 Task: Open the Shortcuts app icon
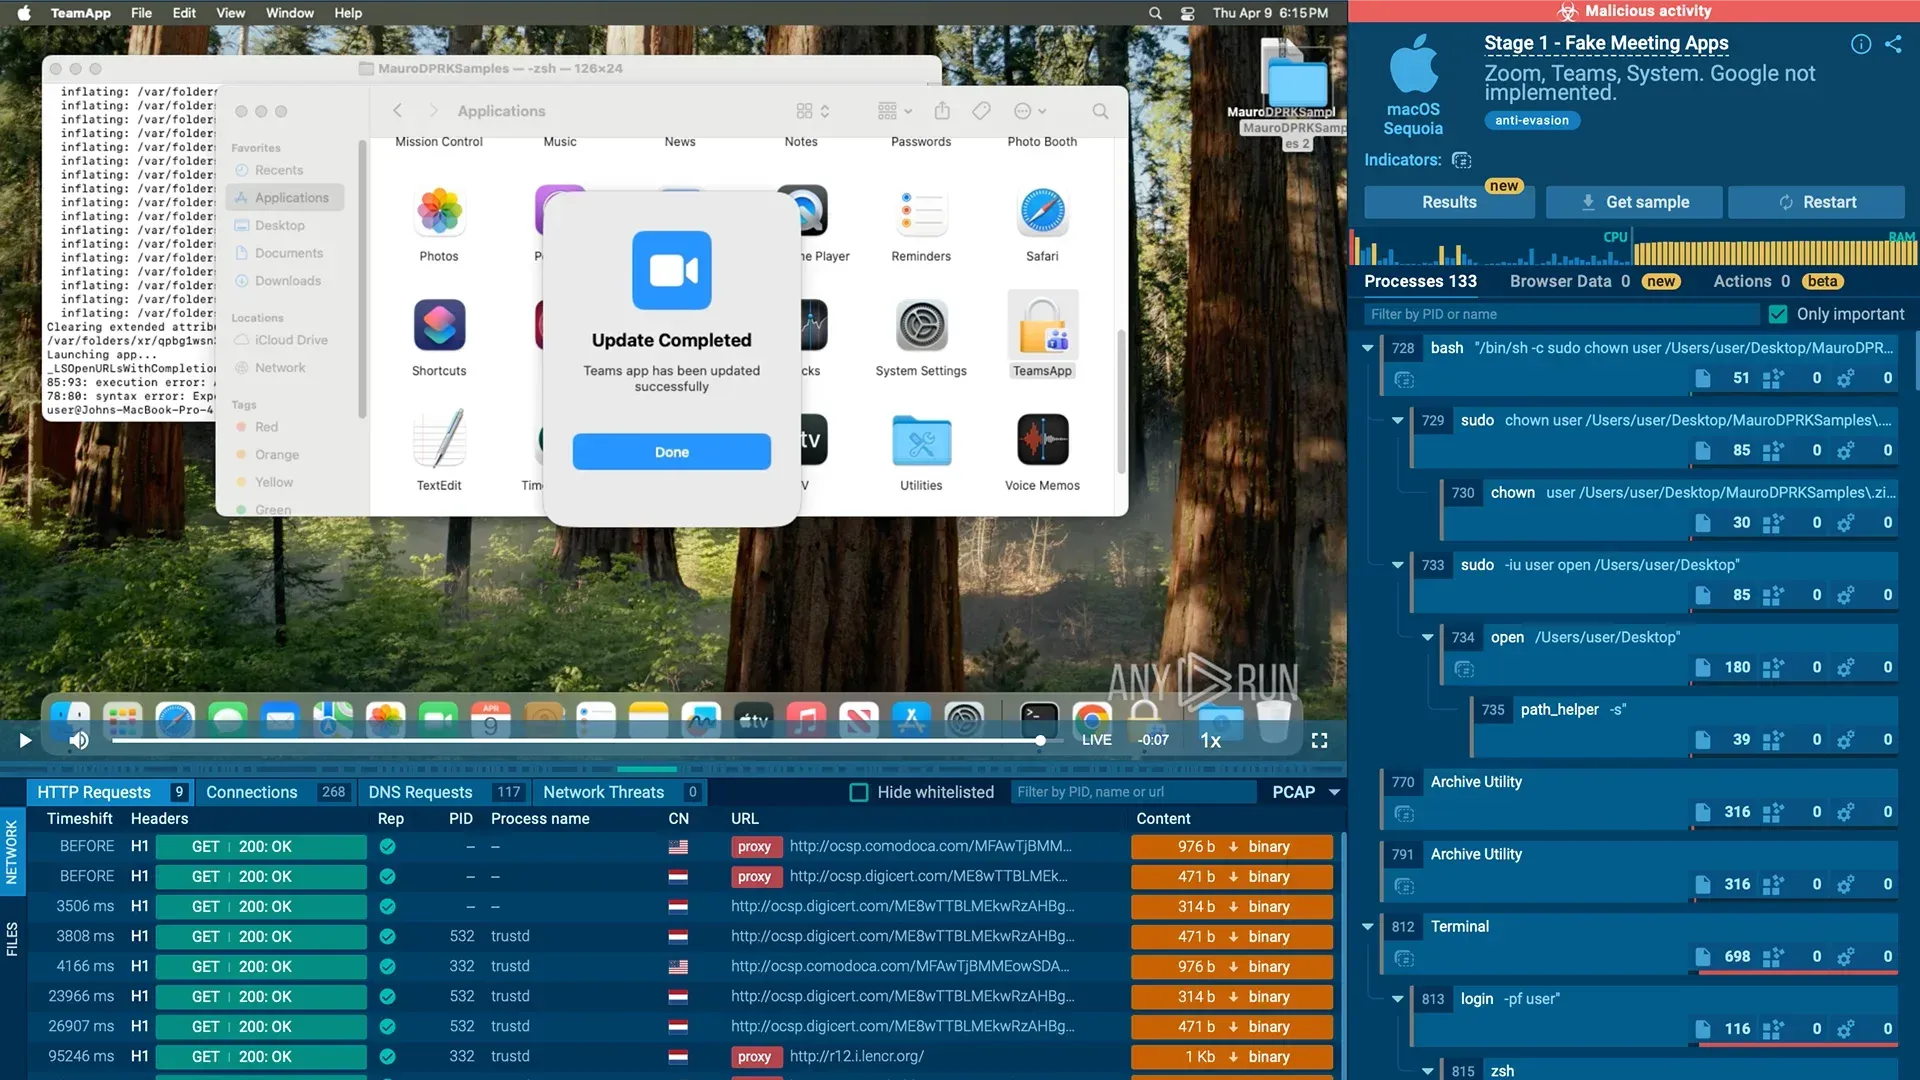[439, 326]
